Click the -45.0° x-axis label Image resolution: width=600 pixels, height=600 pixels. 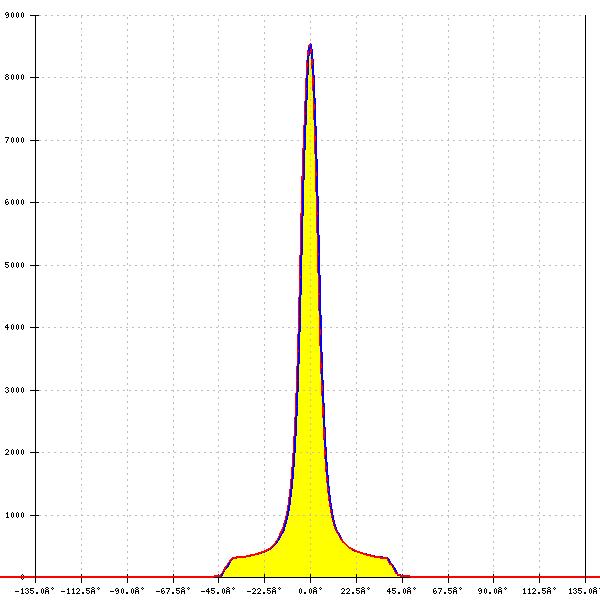coord(218,591)
